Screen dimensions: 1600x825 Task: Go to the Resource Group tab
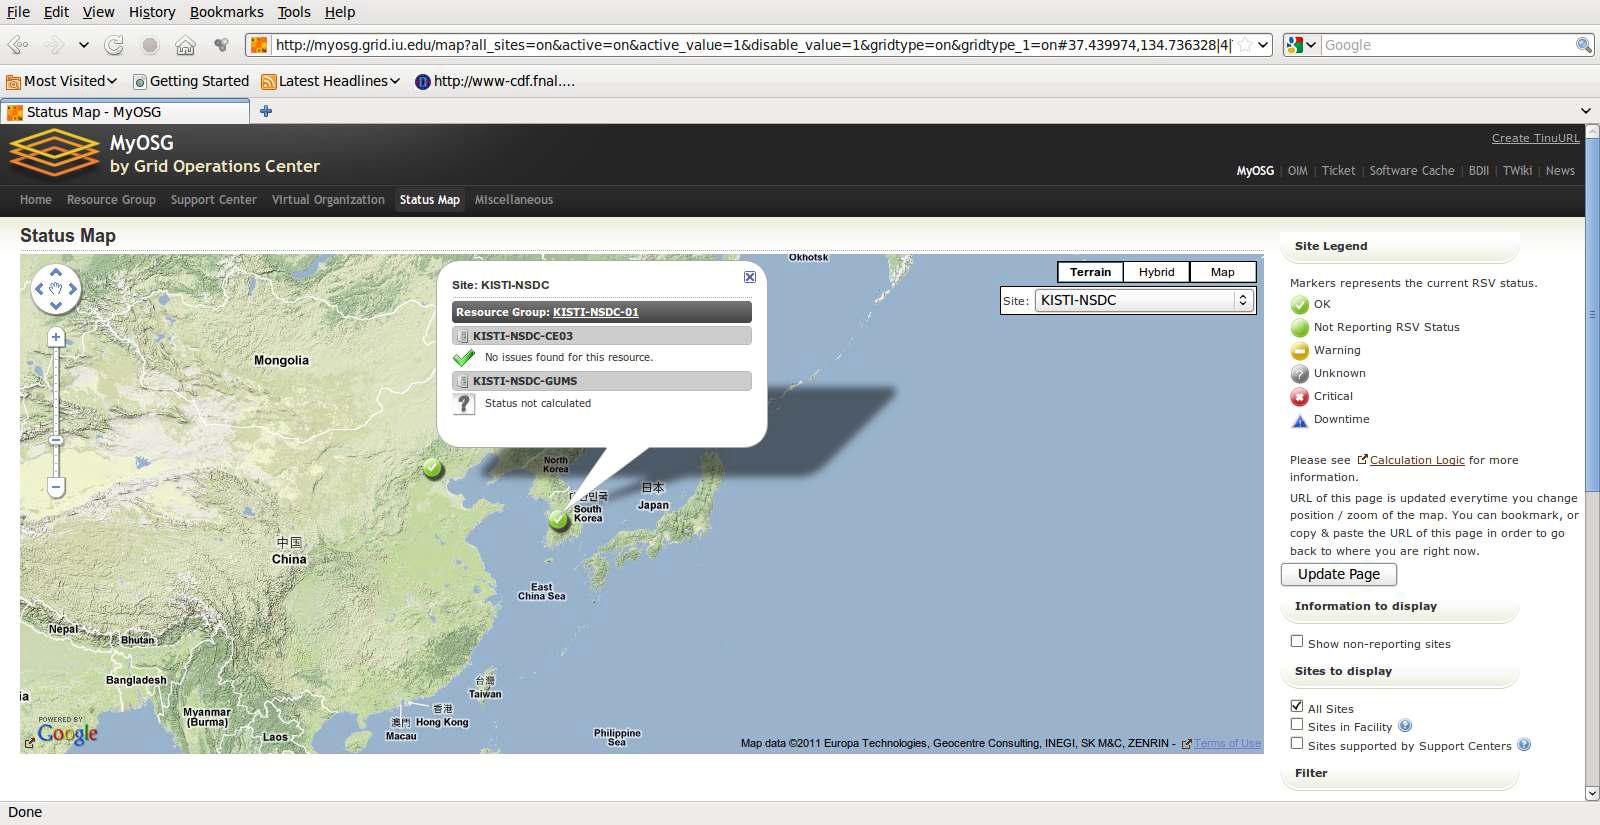click(x=111, y=200)
